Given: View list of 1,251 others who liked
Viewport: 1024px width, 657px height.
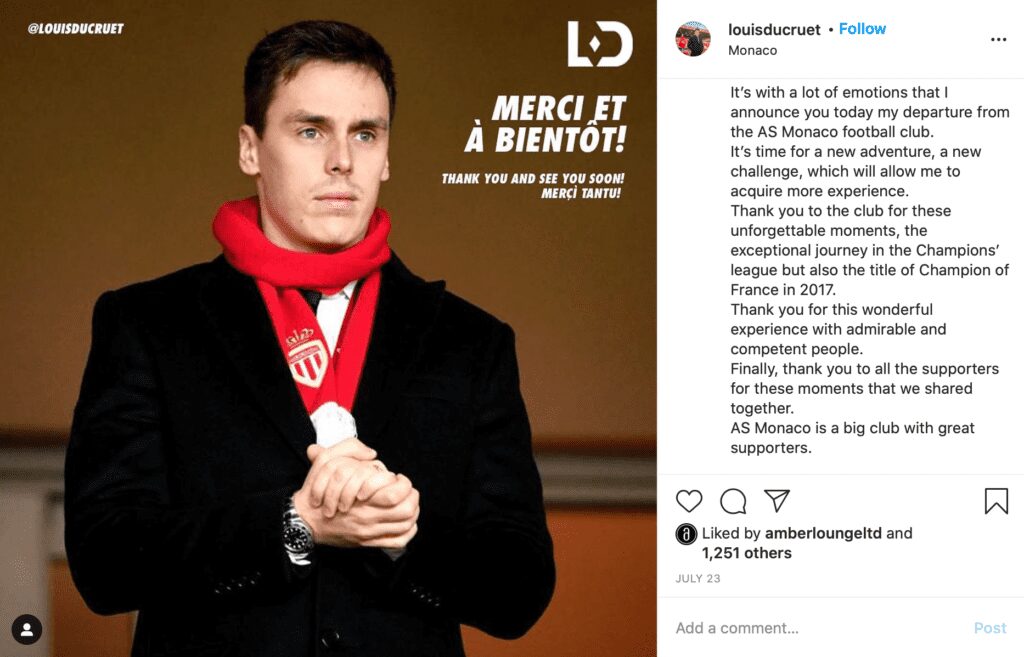Looking at the screenshot, I should pos(746,553).
